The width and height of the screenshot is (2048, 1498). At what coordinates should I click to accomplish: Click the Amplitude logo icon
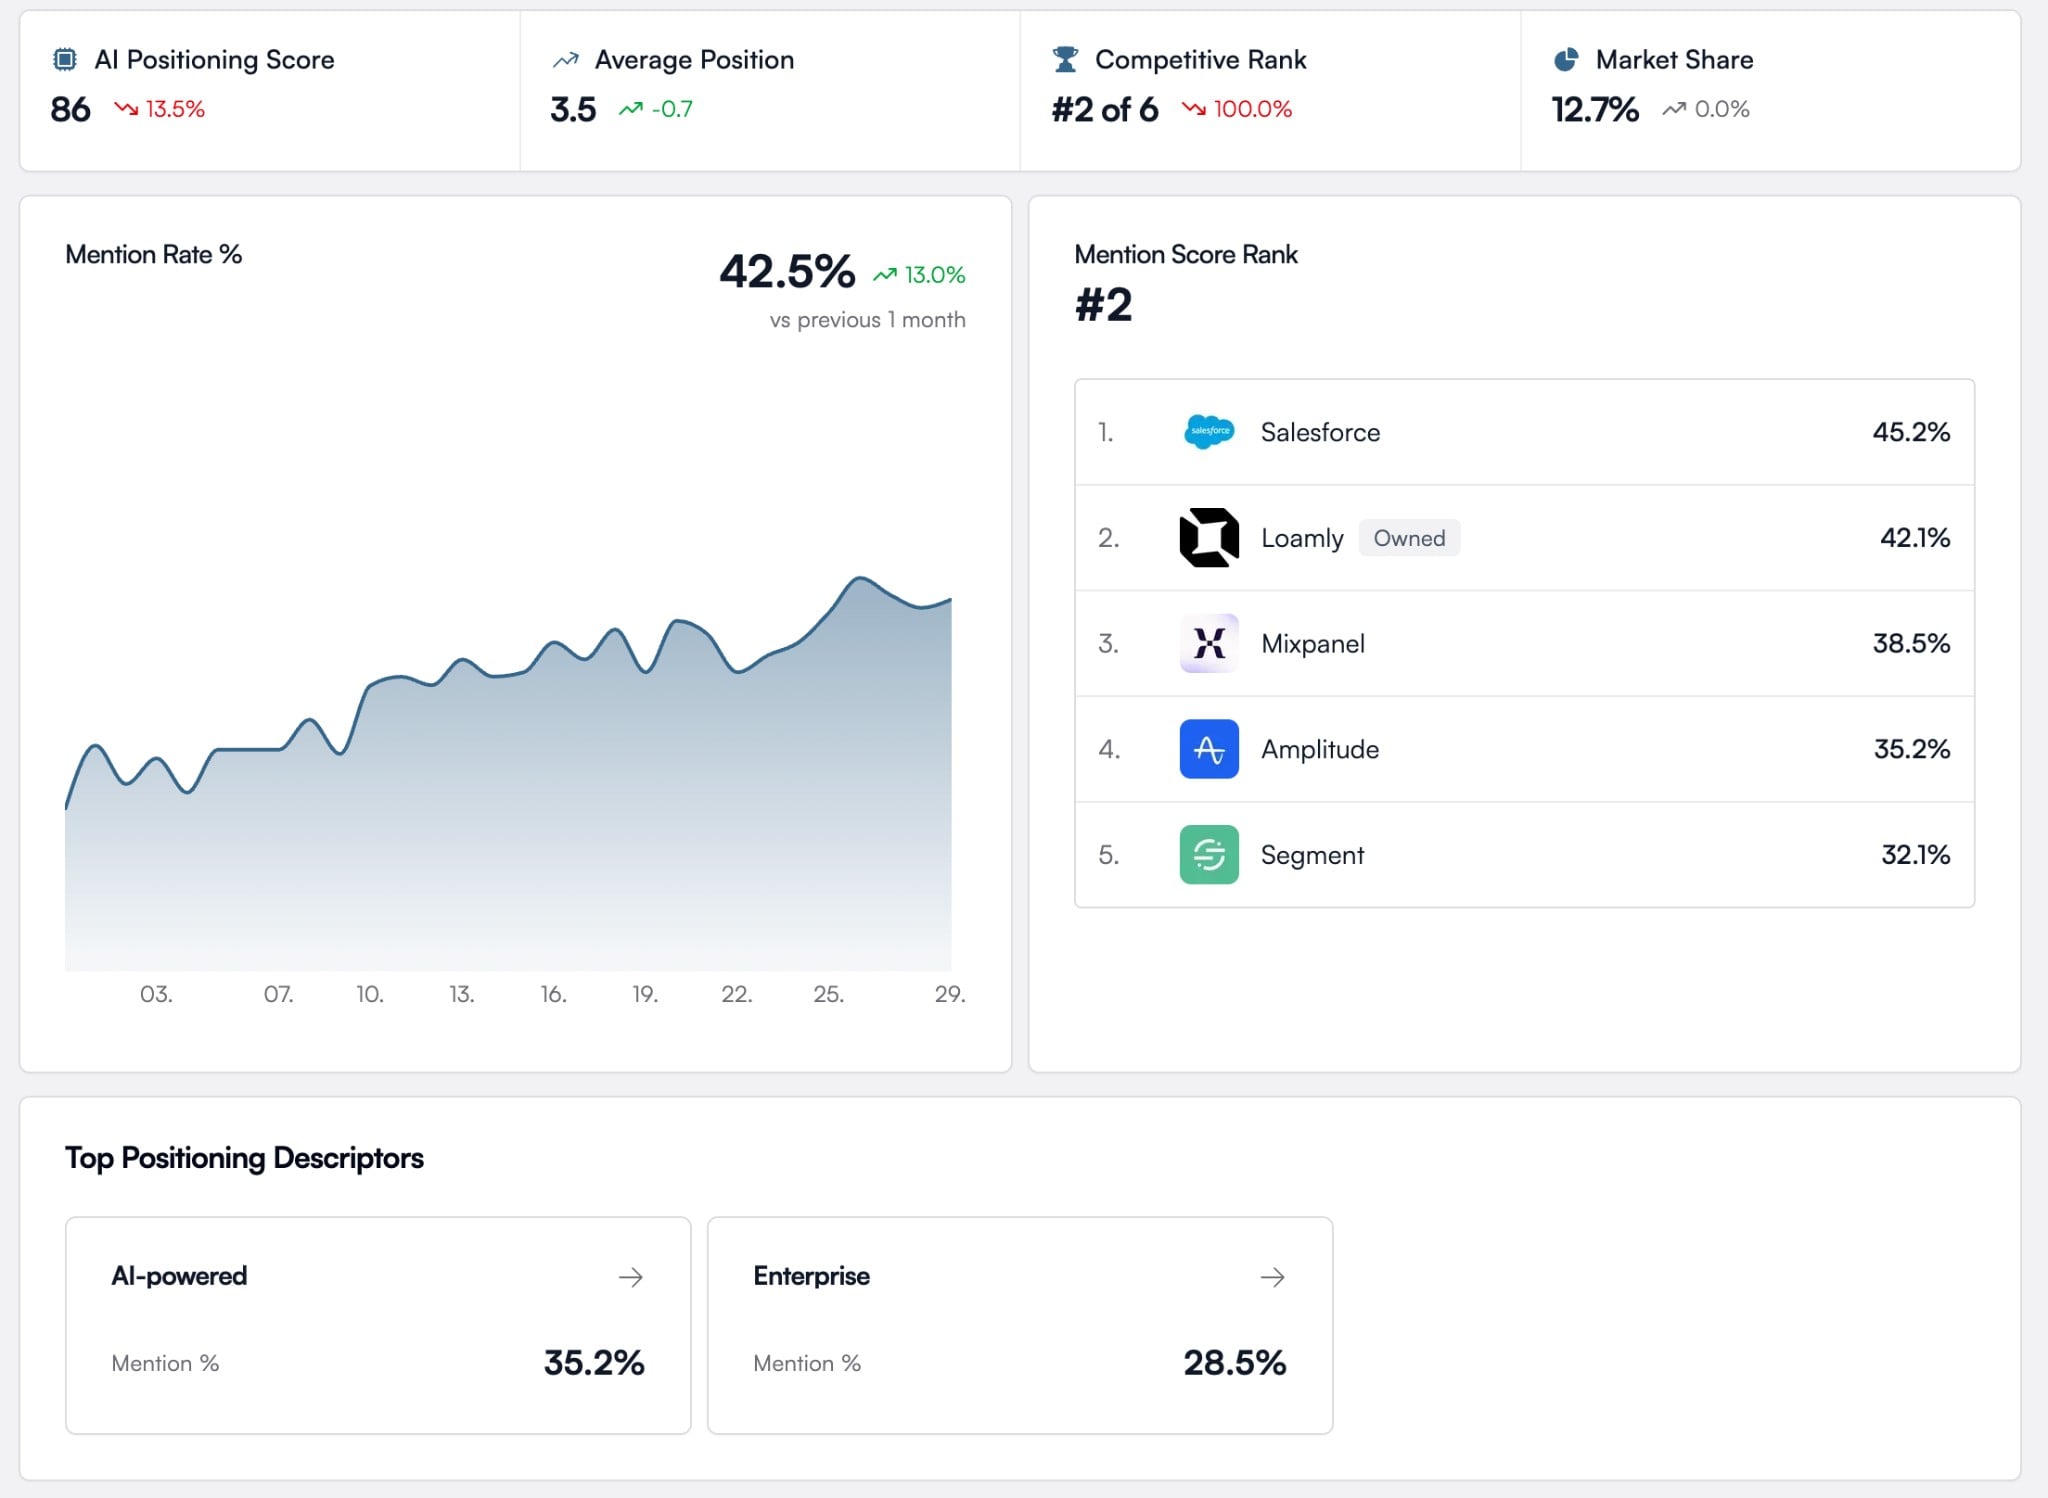pyautogui.click(x=1209, y=749)
